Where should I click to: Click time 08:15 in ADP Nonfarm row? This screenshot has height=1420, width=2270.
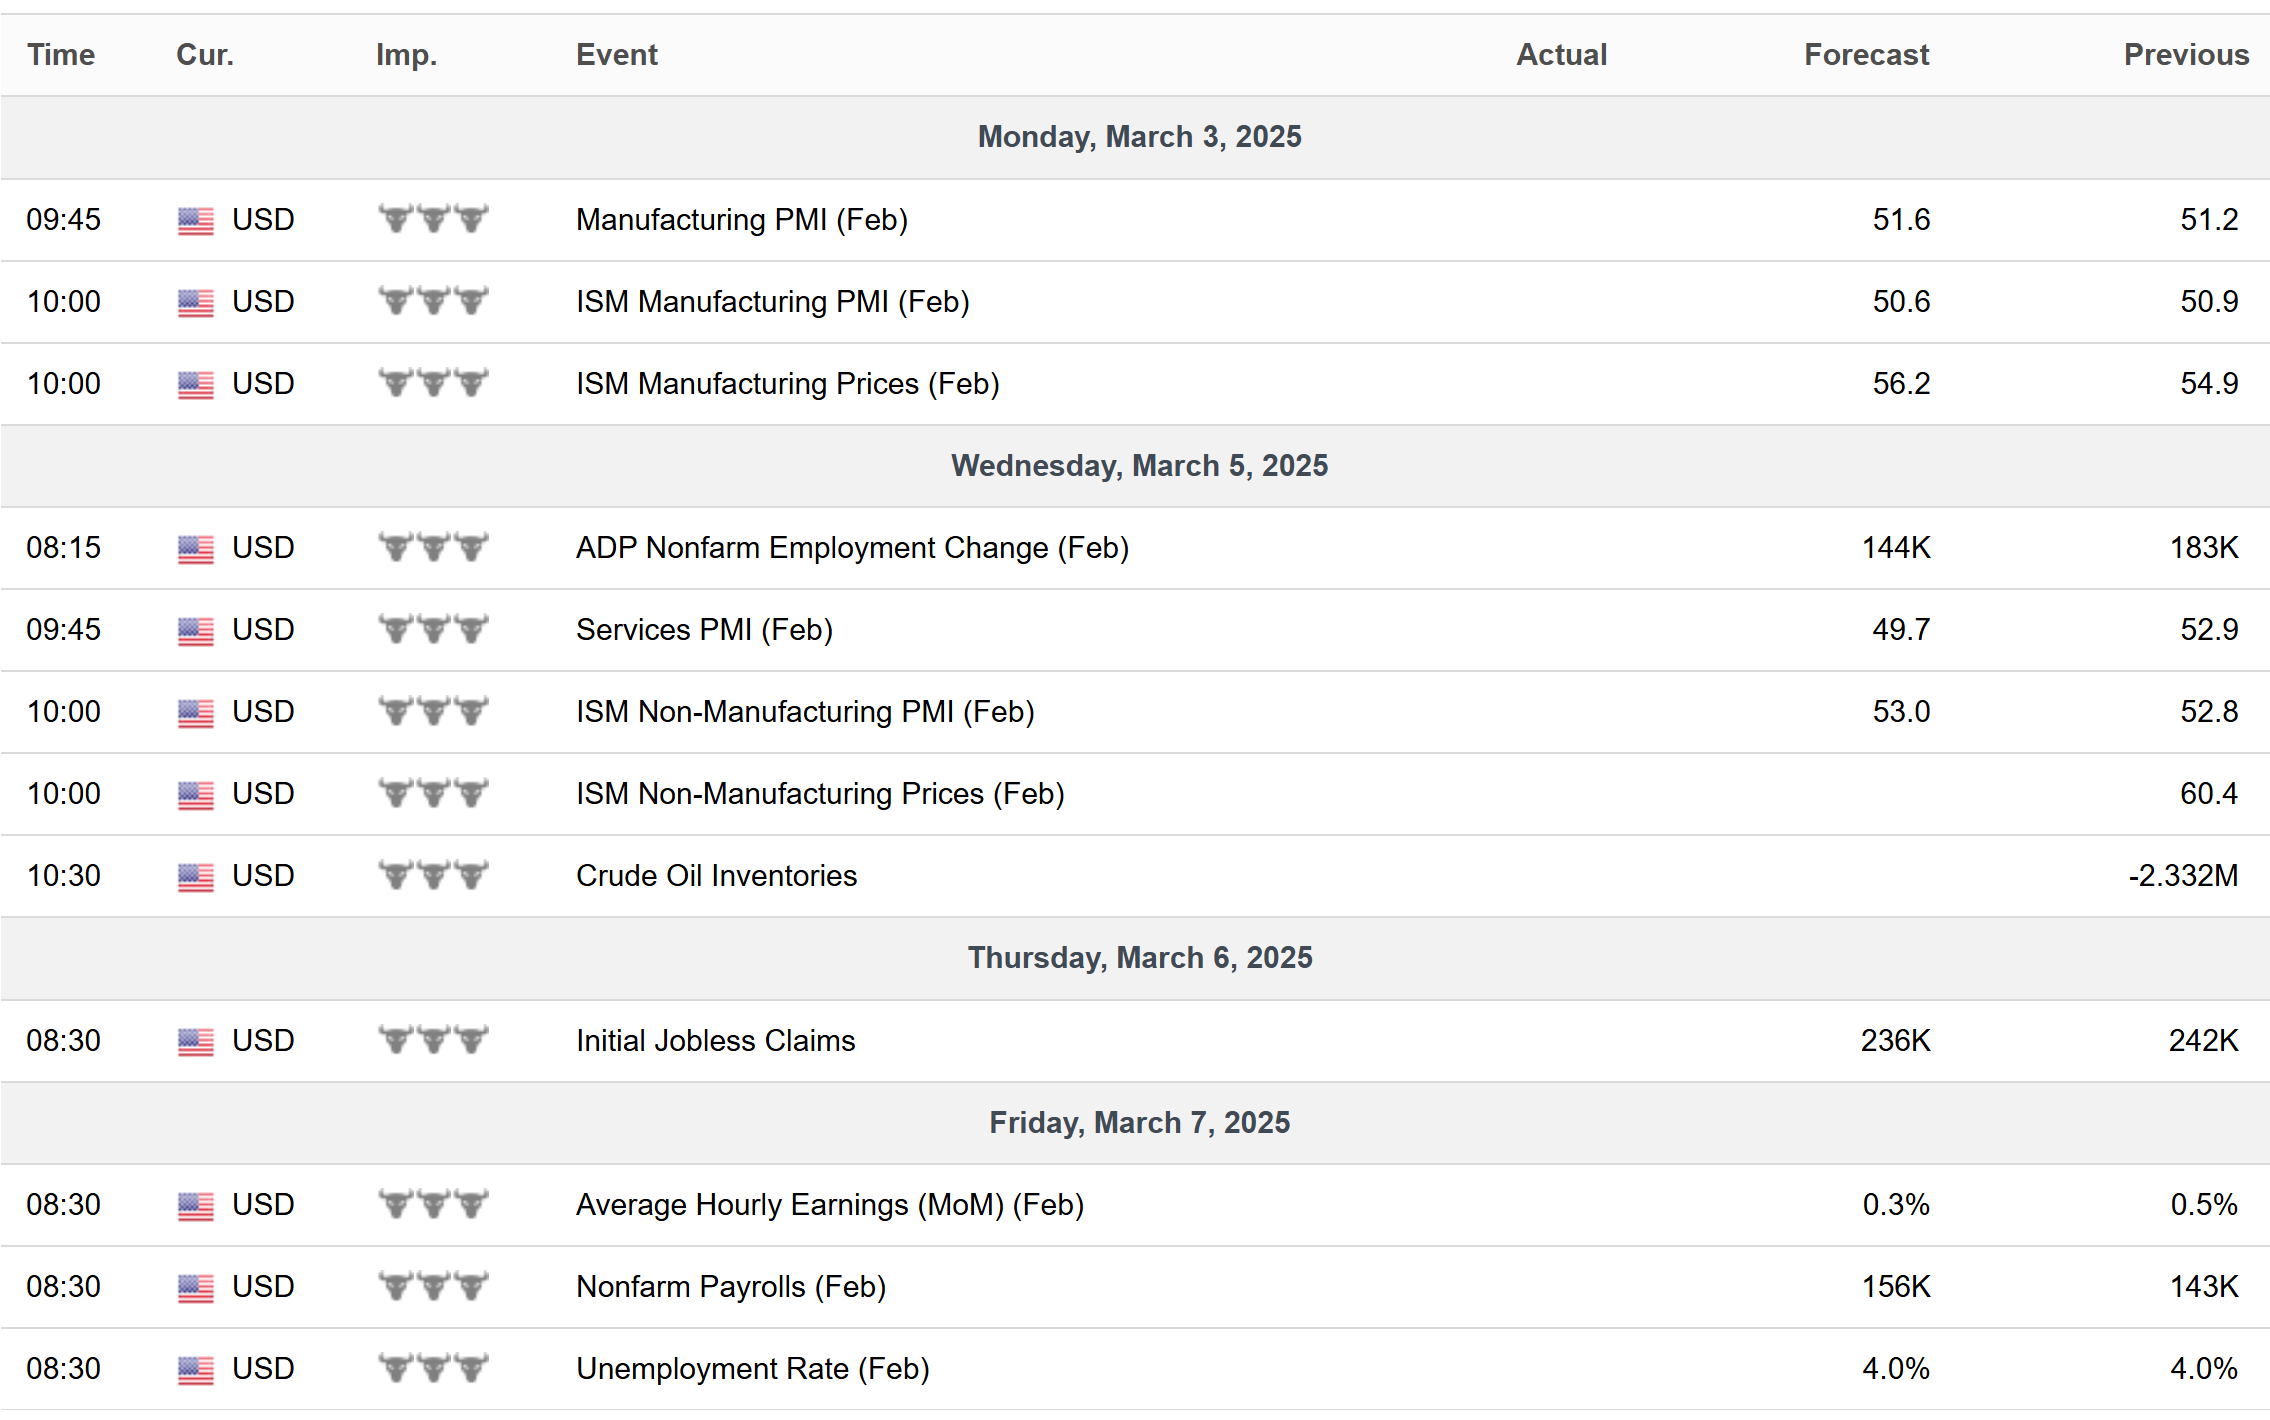point(64,548)
